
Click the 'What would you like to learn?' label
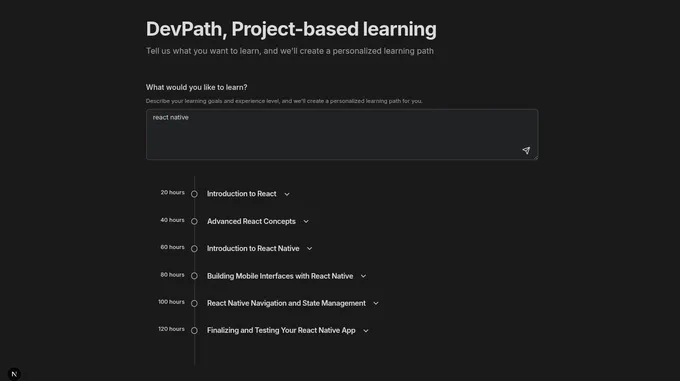point(196,87)
